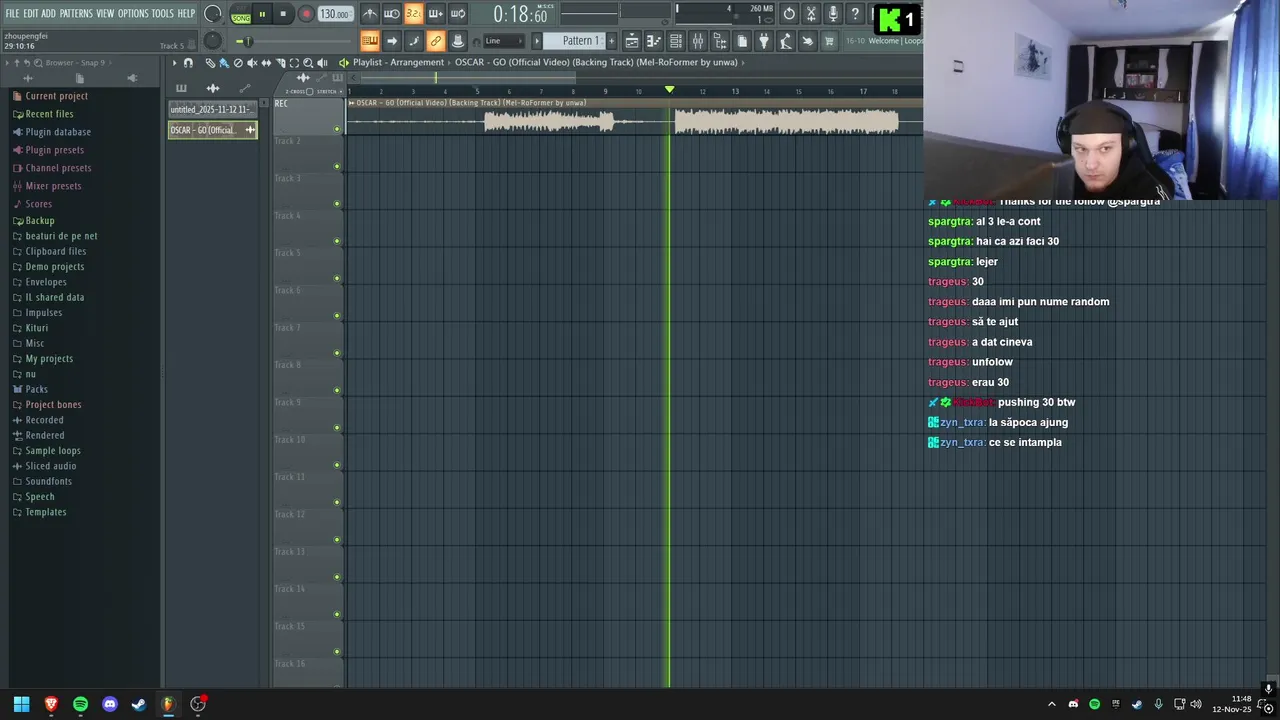Click the Discord icon in Windows taskbar
The height and width of the screenshot is (720, 1280).
[x=109, y=704]
